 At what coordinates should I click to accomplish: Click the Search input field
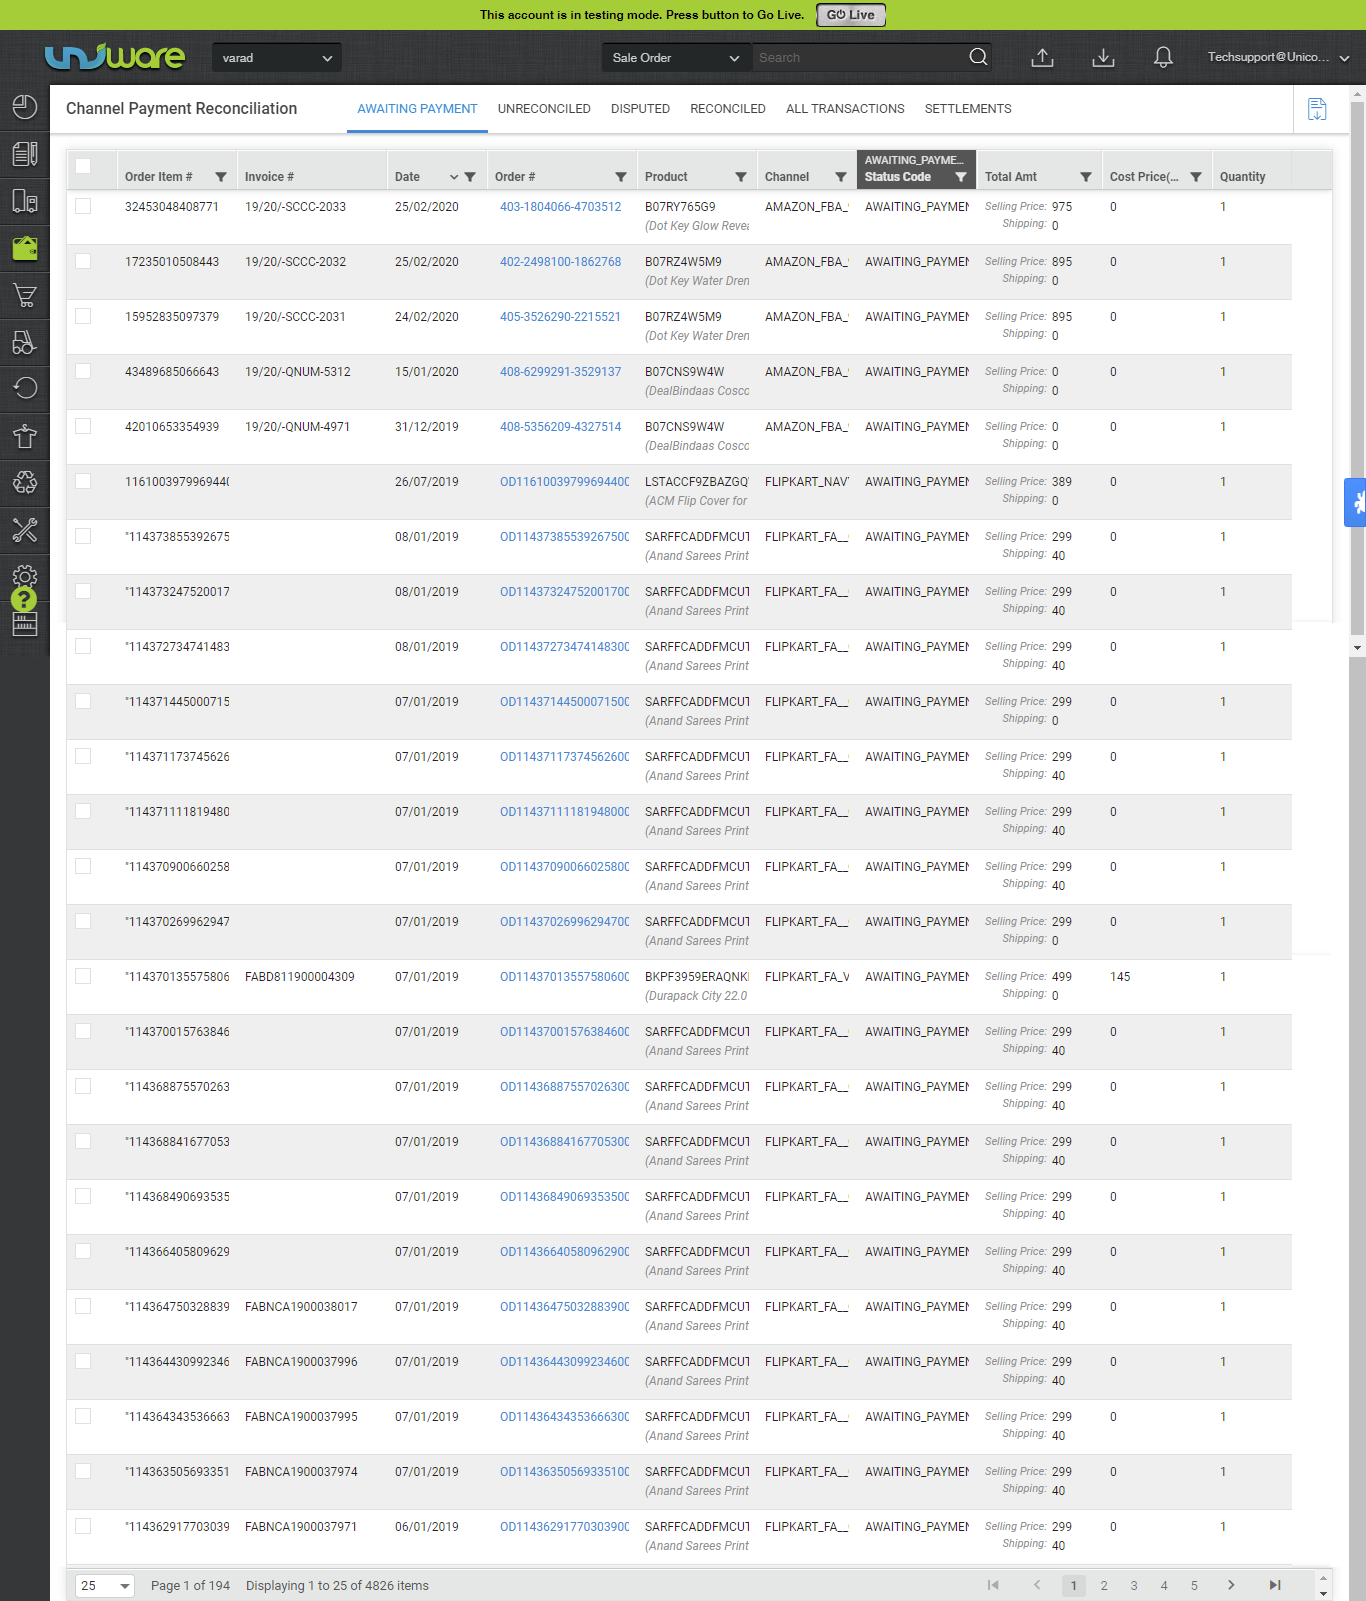(x=858, y=58)
